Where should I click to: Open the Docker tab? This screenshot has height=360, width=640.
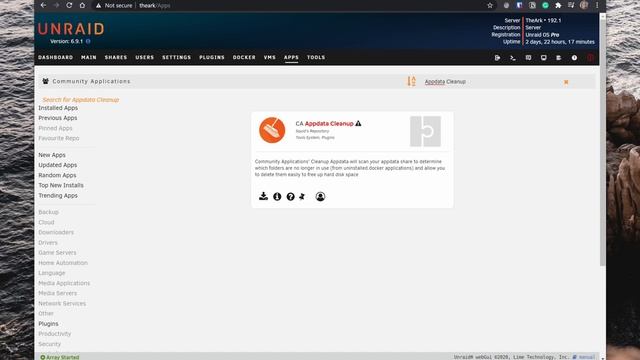[x=244, y=58]
